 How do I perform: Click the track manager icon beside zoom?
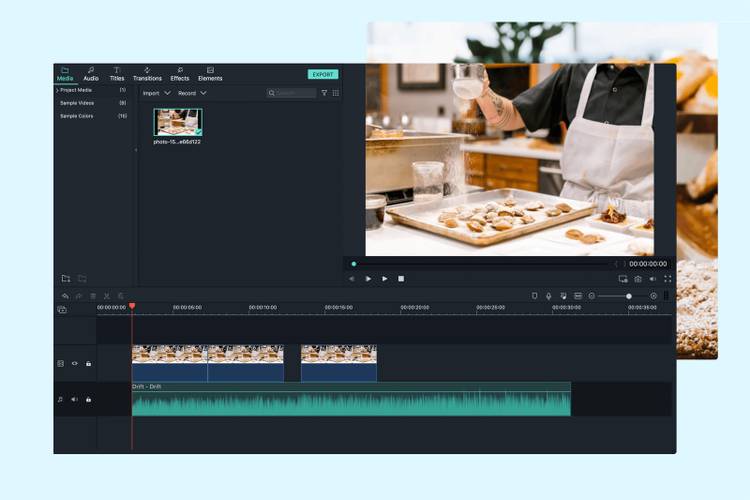[x=578, y=296]
